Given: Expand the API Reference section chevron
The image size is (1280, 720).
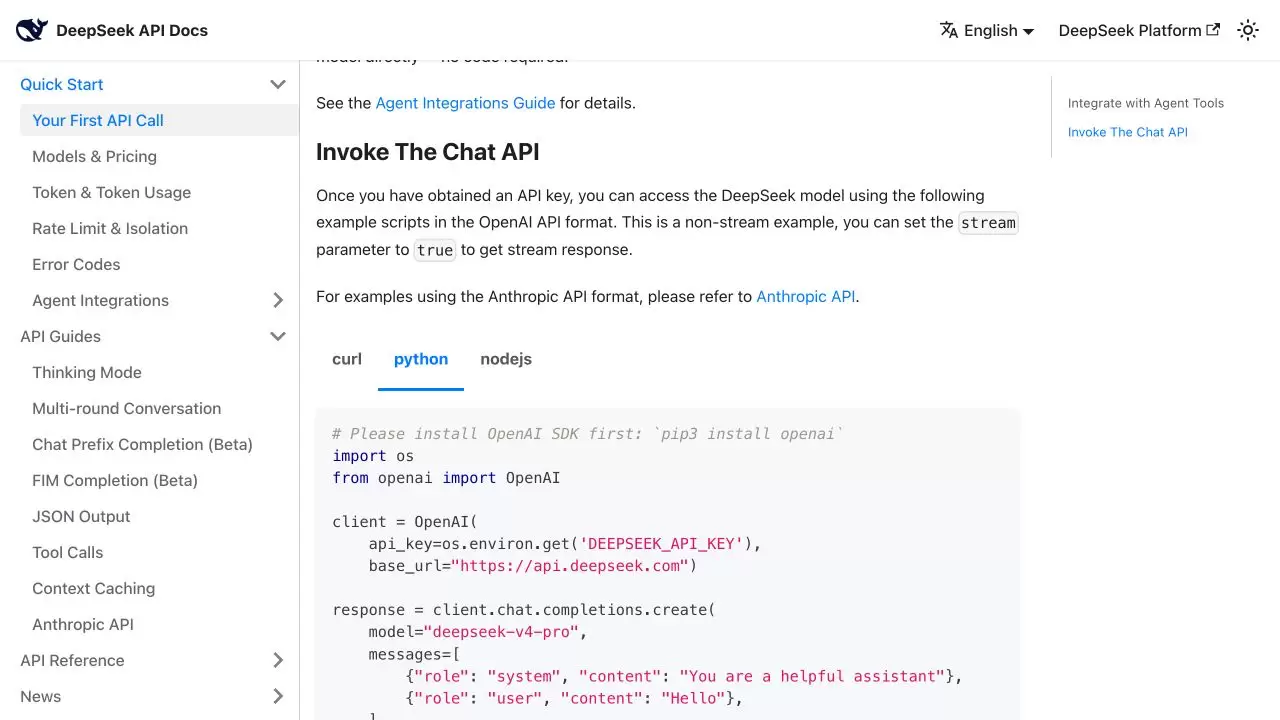Looking at the screenshot, I should tap(278, 660).
